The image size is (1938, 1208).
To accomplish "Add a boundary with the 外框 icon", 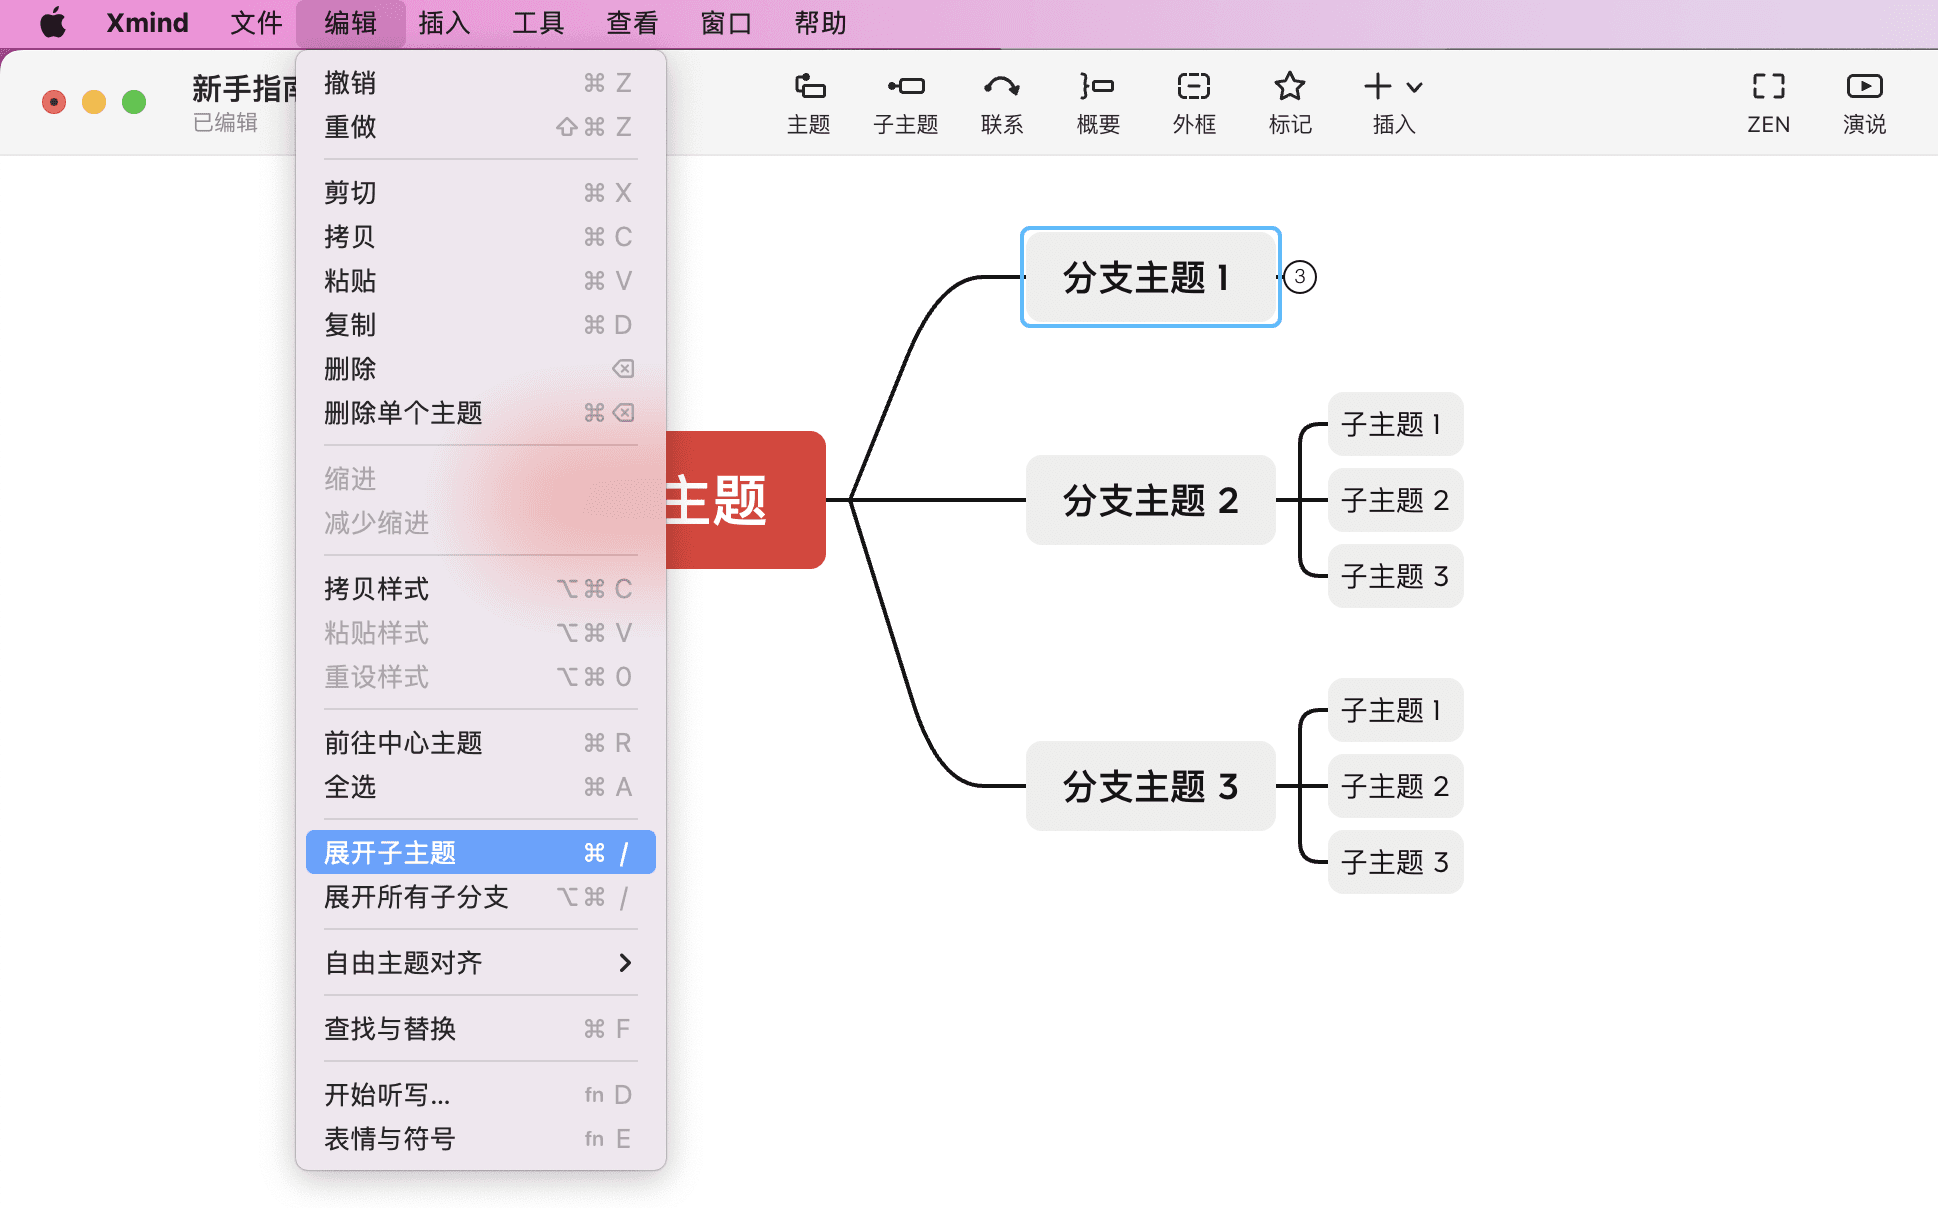I will tap(1193, 101).
